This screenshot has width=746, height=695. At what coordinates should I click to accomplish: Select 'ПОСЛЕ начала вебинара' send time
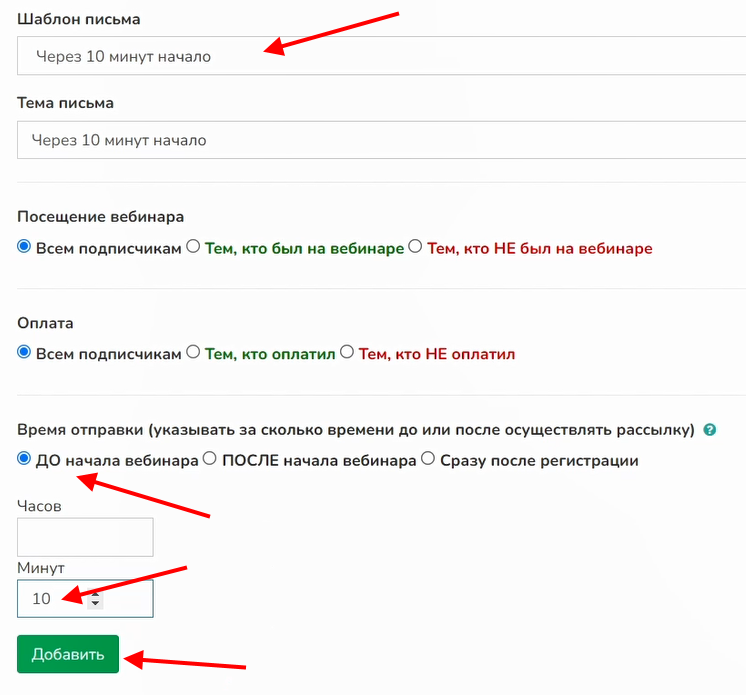(x=210, y=459)
